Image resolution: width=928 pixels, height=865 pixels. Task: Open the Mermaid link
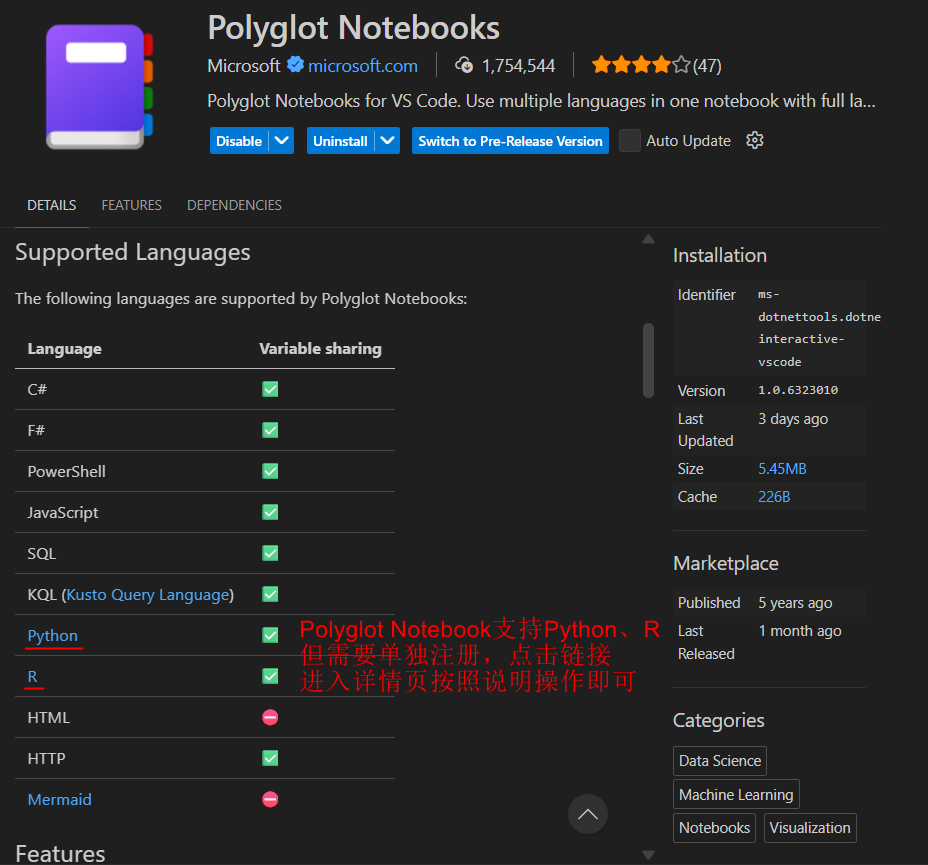click(x=59, y=799)
